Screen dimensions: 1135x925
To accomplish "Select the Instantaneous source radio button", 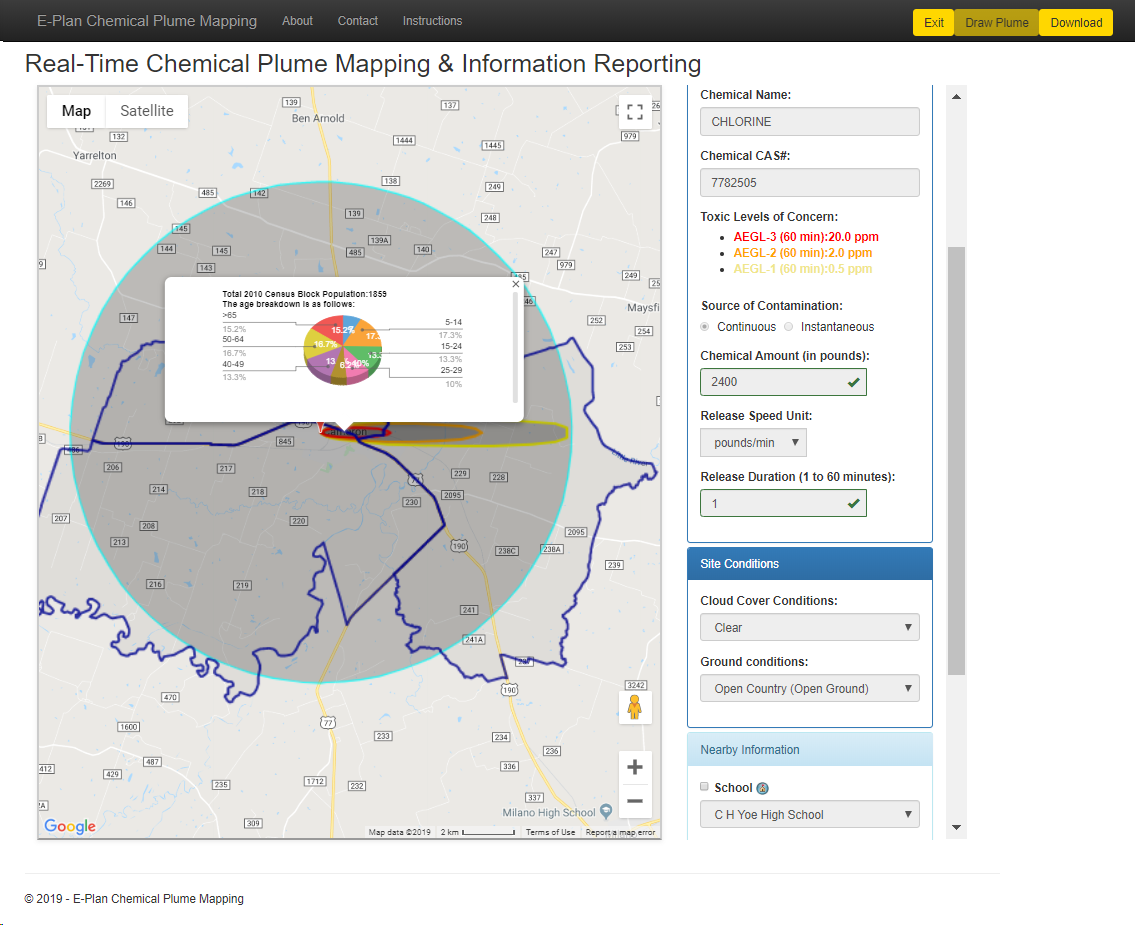I will (789, 327).
